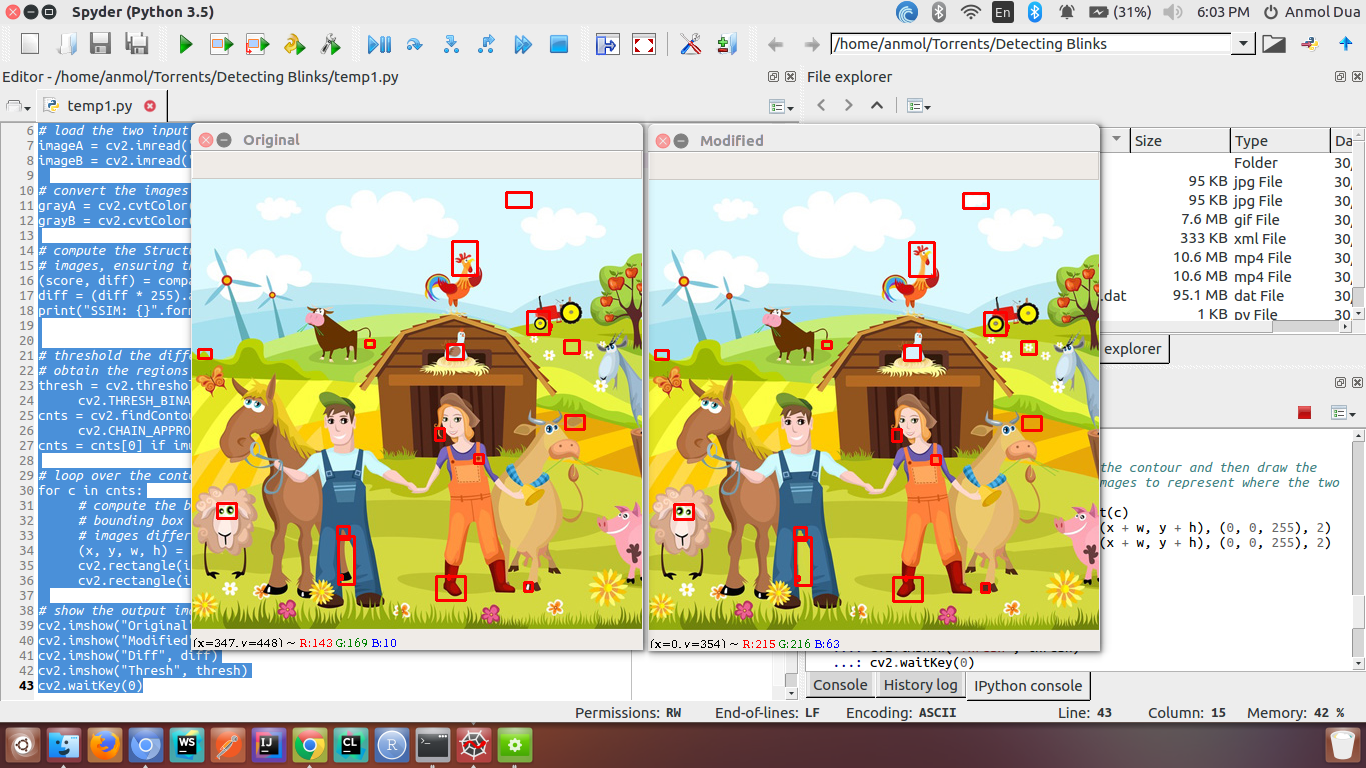Open the IPython console options dropdown menu
The height and width of the screenshot is (768, 1366).
coord(1343,412)
